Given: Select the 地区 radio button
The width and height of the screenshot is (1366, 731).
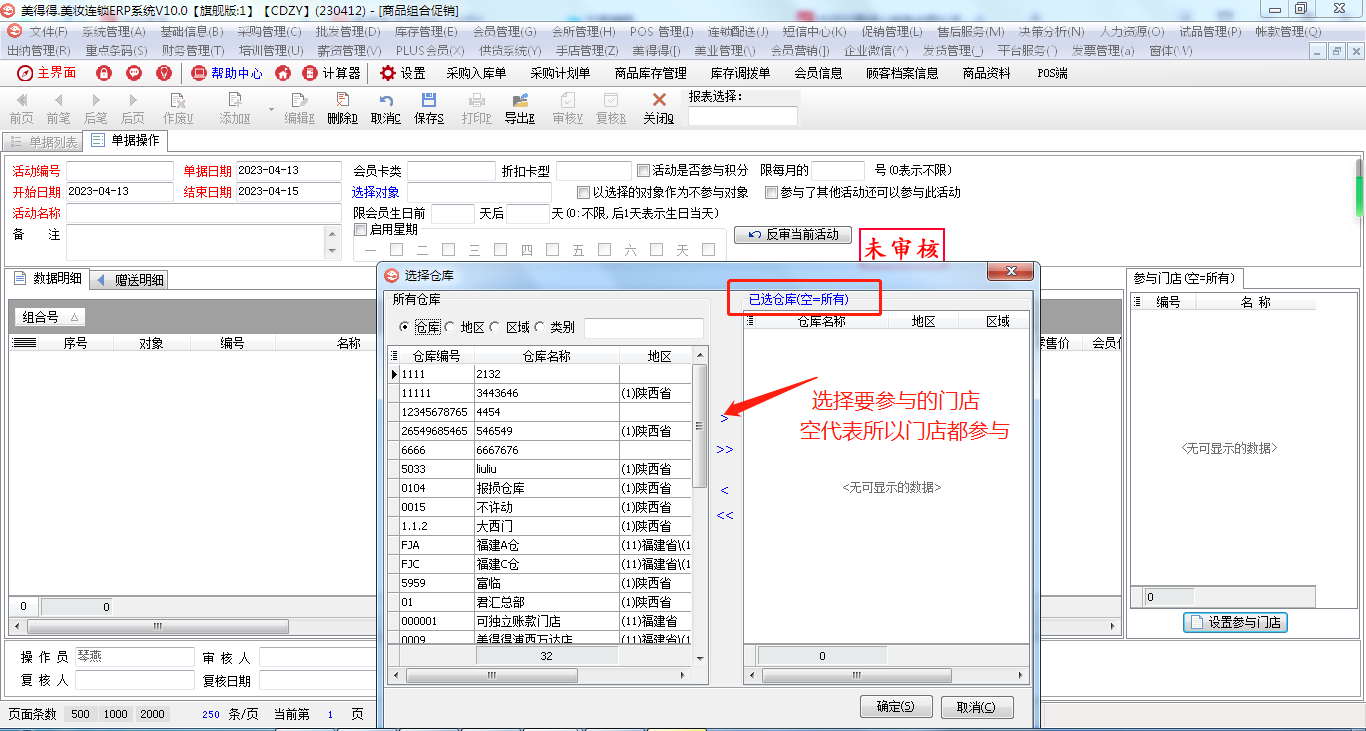Looking at the screenshot, I should [450, 327].
